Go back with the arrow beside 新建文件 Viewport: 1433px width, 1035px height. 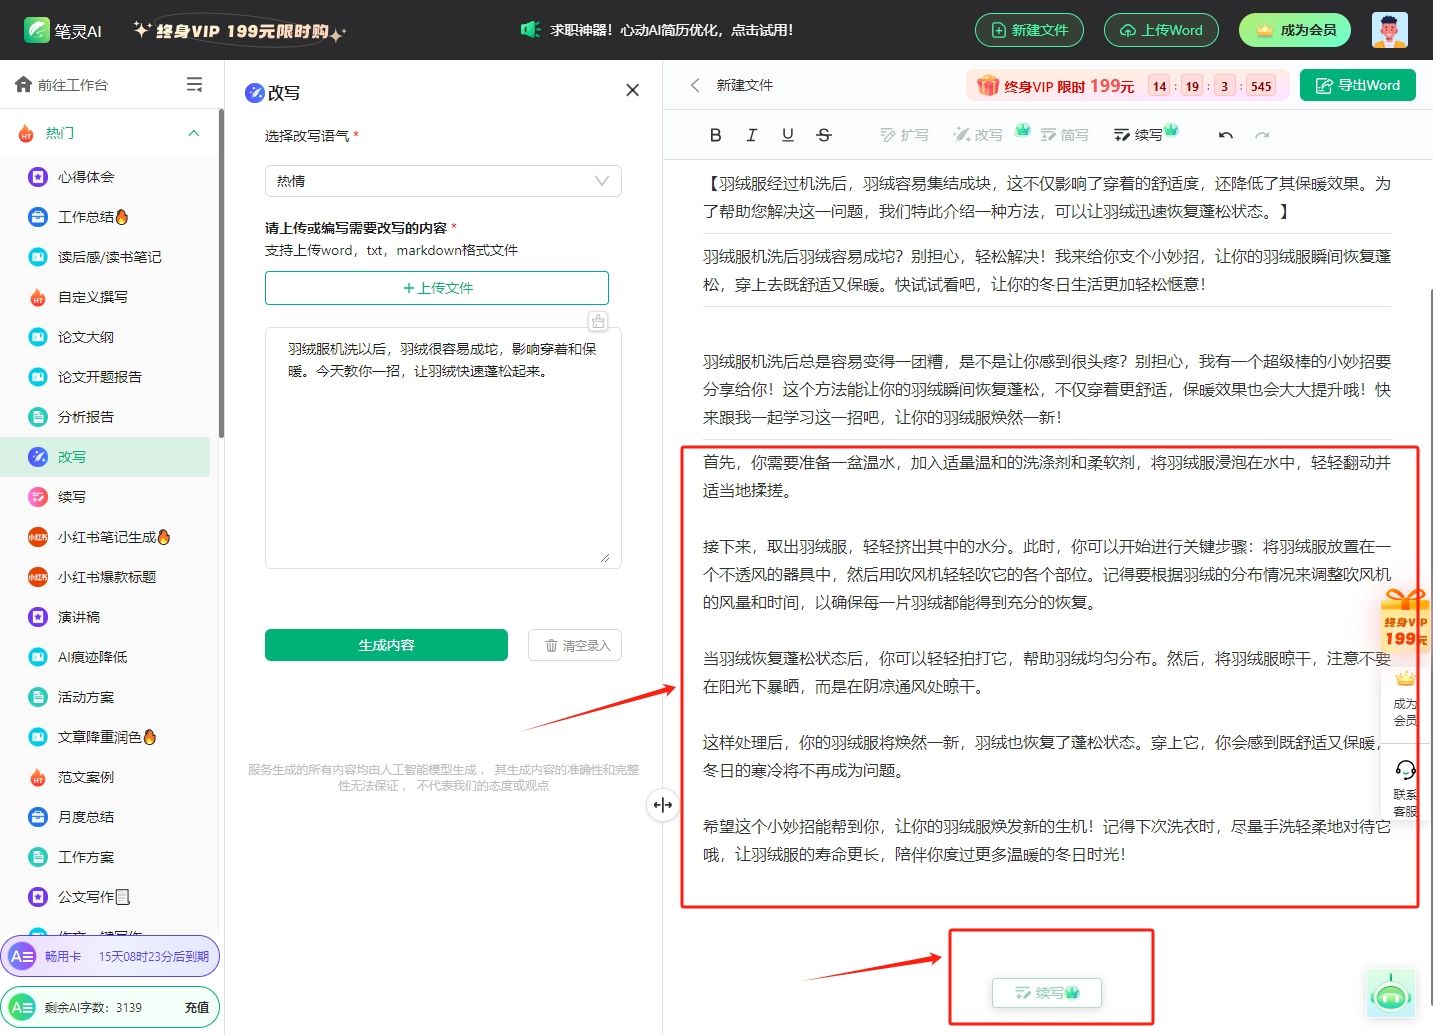(695, 85)
